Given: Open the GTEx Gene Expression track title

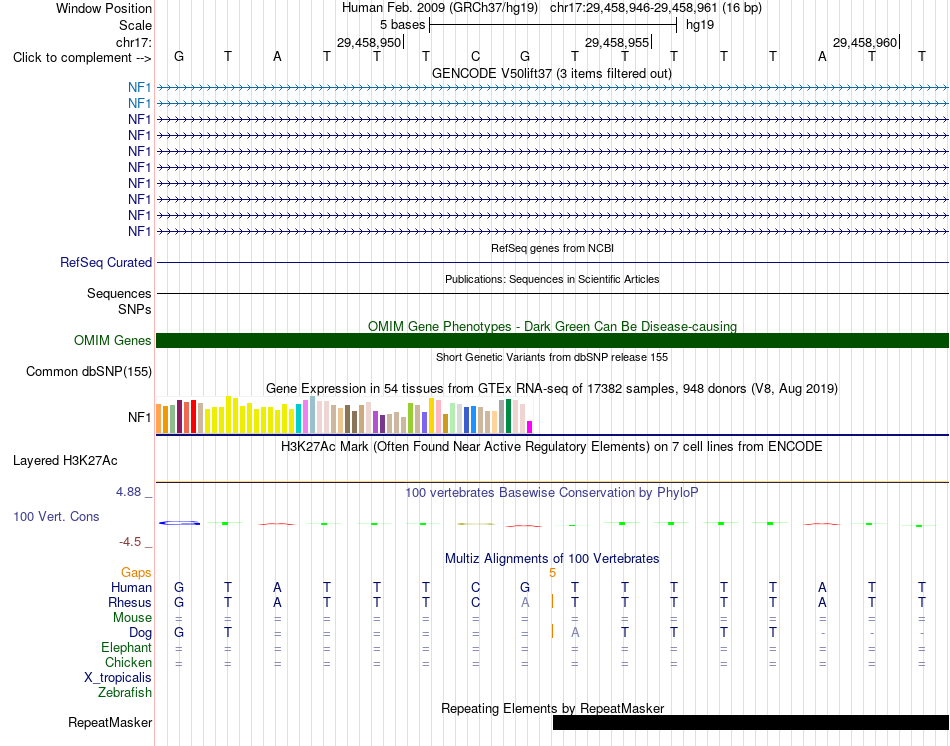Looking at the screenshot, I should [552, 388].
